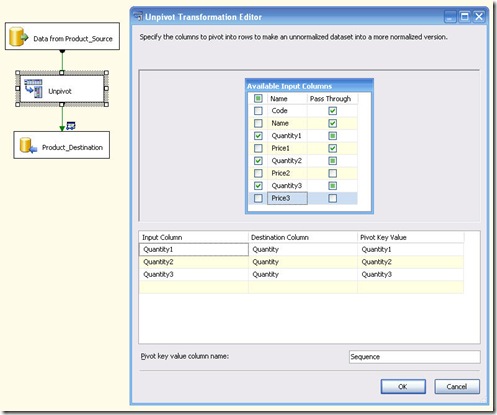Click the Pivot Key Value header
This screenshot has height=415, width=497.
point(411,237)
